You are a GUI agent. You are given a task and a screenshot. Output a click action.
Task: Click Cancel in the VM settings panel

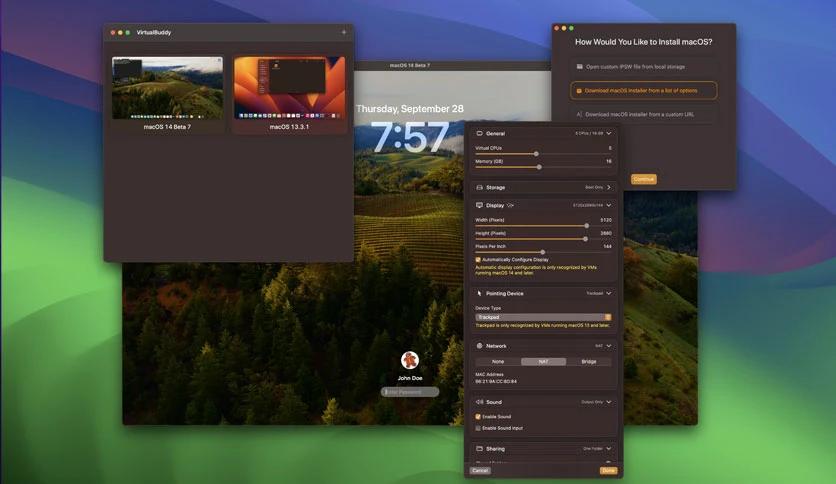tap(480, 471)
